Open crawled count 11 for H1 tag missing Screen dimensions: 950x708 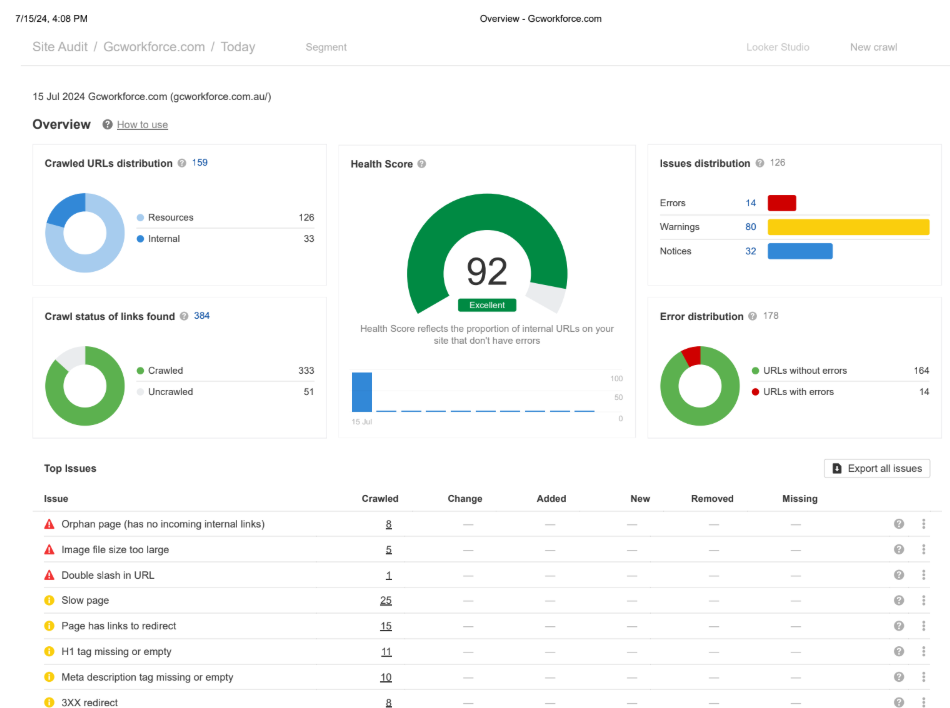(386, 651)
